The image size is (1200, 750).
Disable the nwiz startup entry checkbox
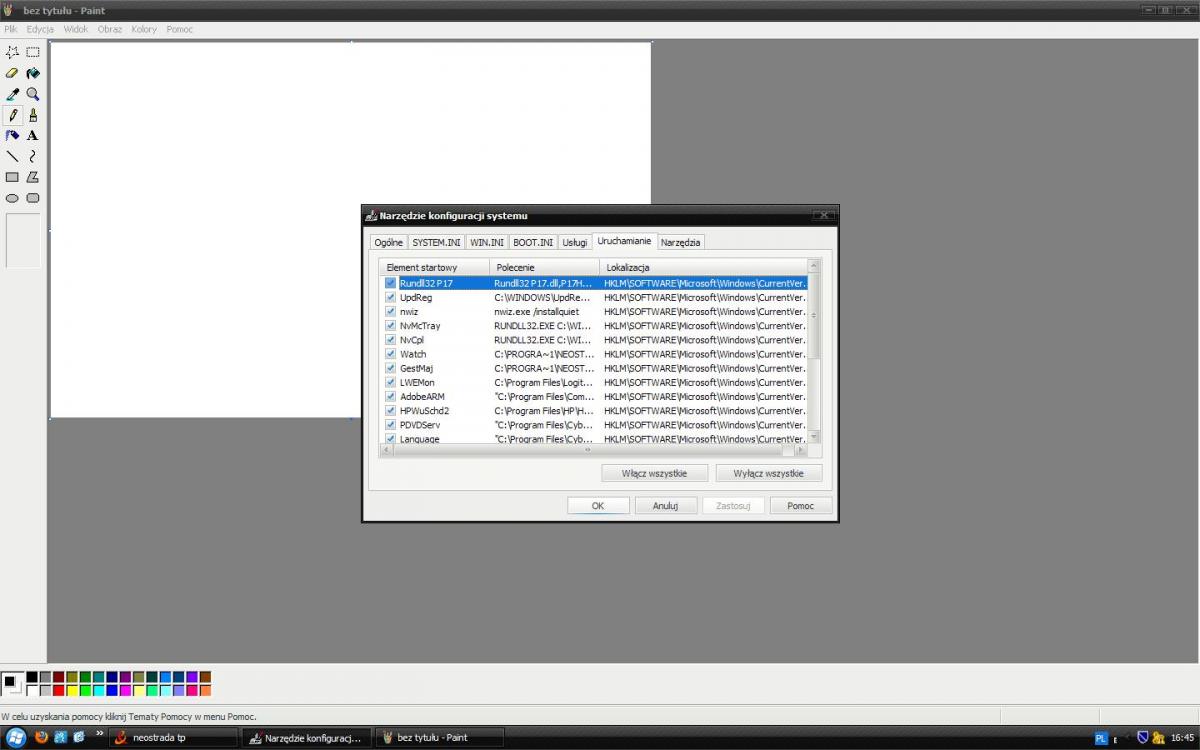click(x=390, y=311)
